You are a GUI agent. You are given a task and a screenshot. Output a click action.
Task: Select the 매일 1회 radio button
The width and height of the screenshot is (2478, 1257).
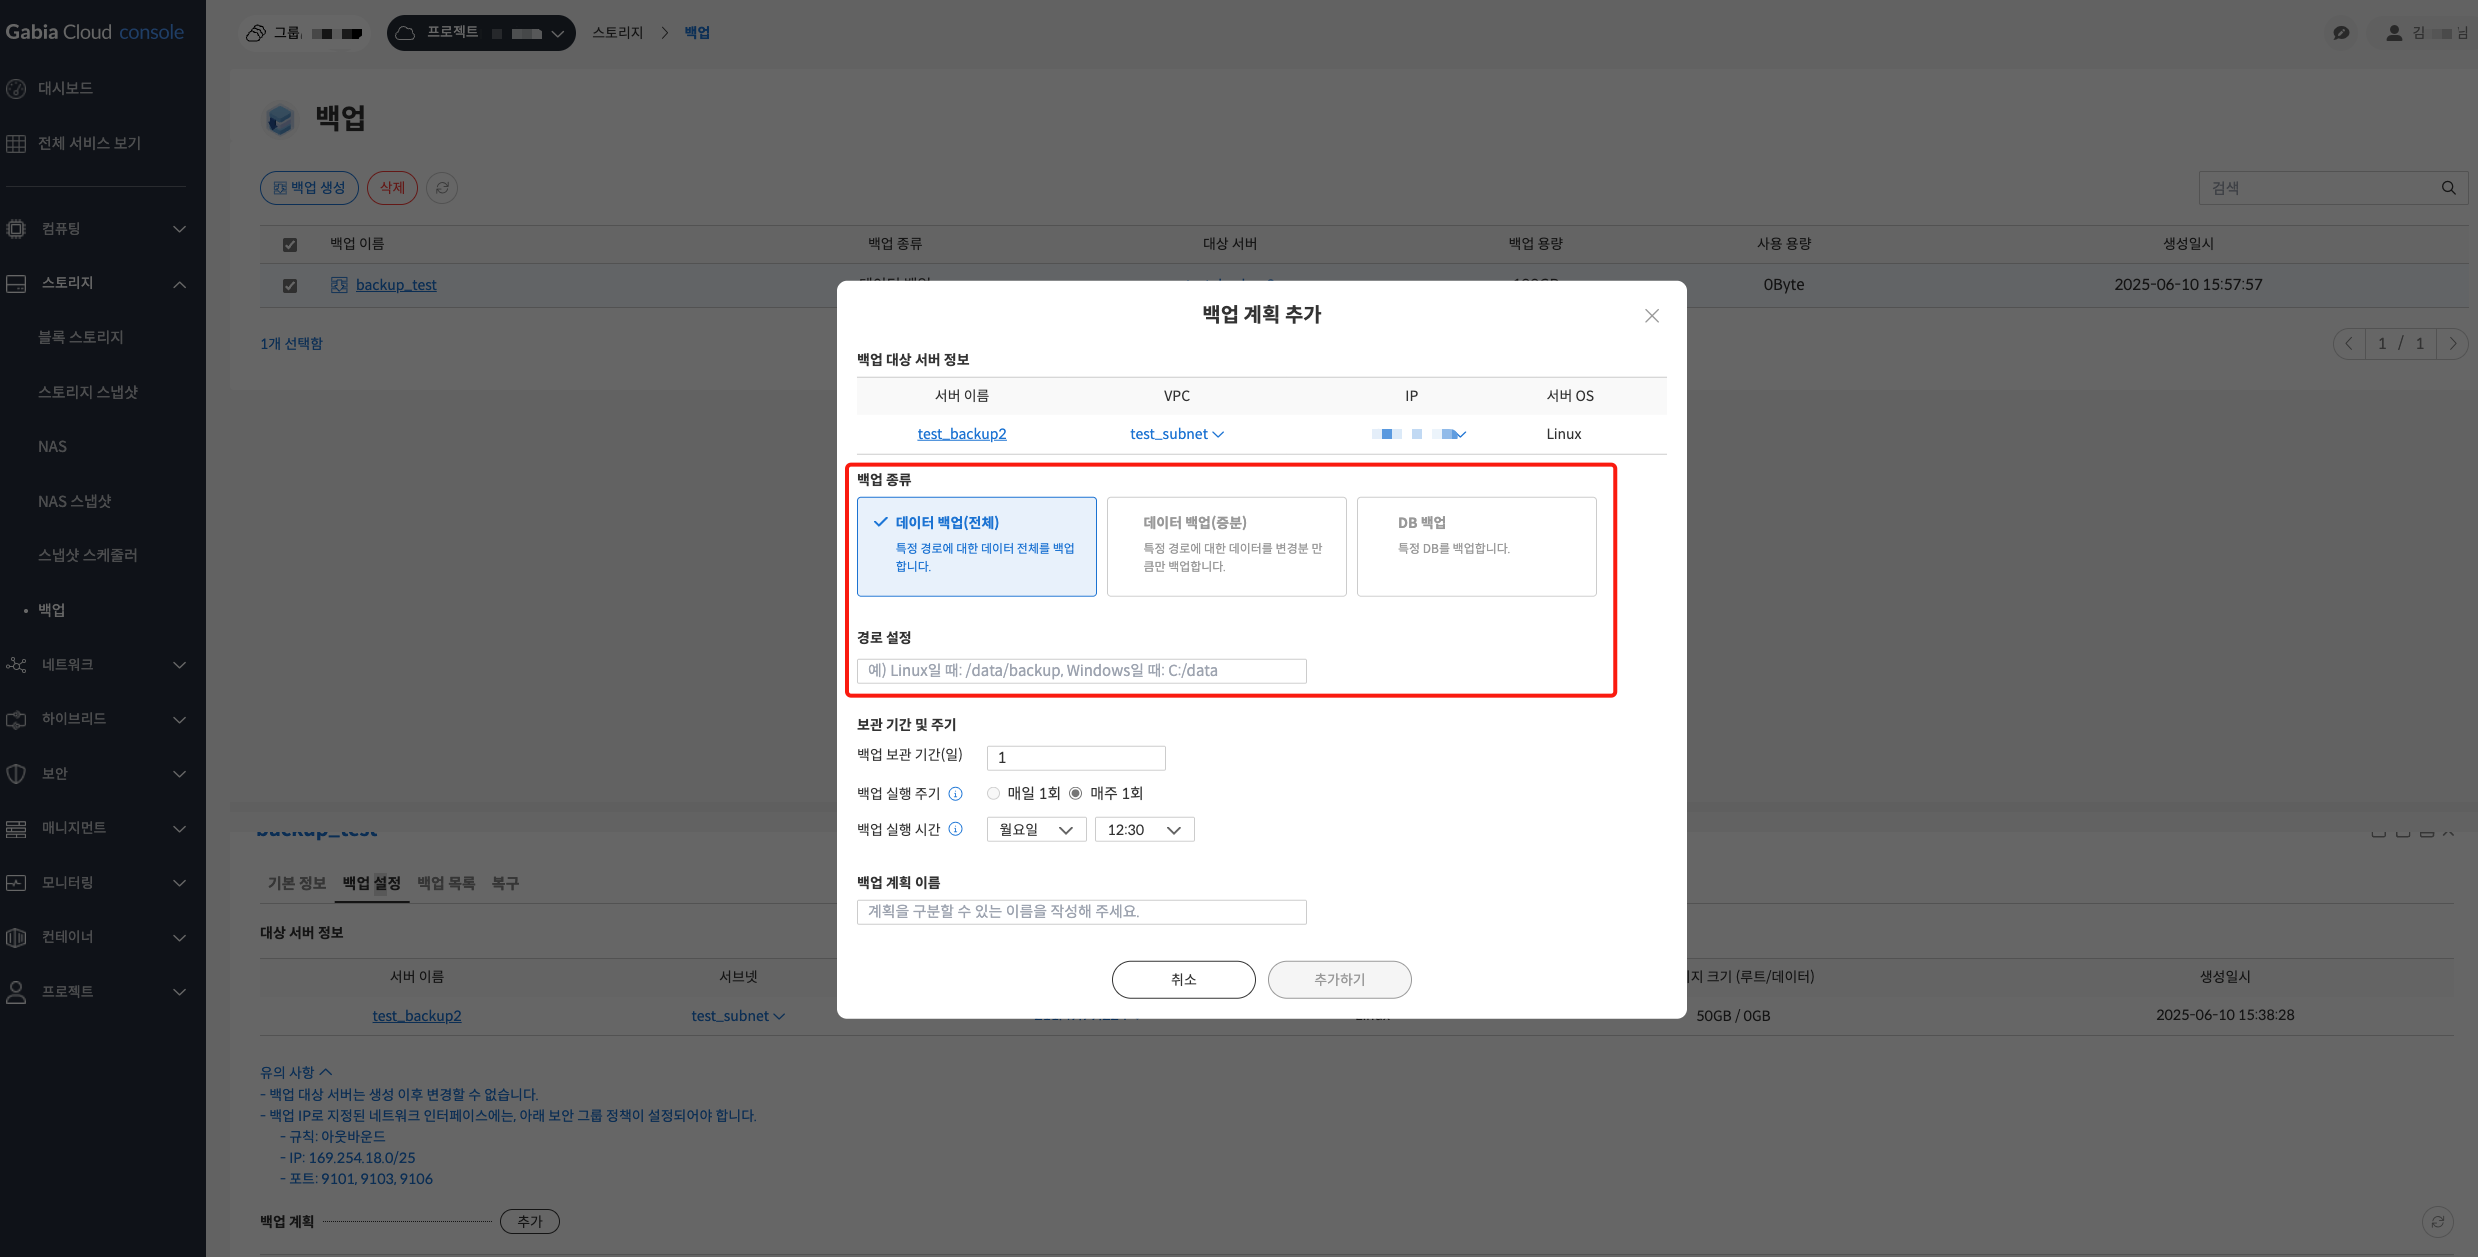(x=993, y=794)
